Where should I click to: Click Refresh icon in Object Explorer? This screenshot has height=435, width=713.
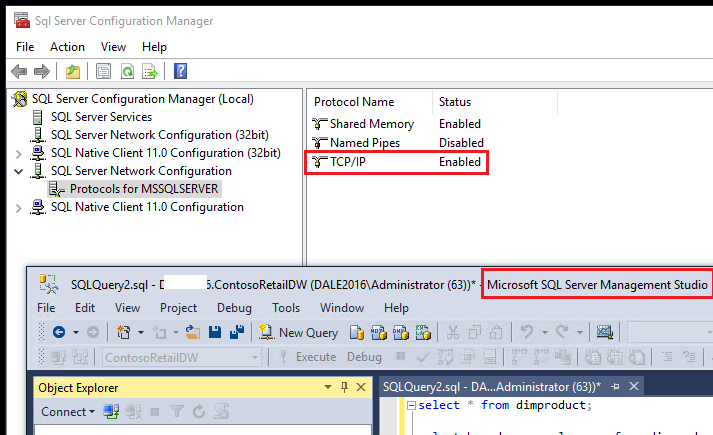coord(199,412)
